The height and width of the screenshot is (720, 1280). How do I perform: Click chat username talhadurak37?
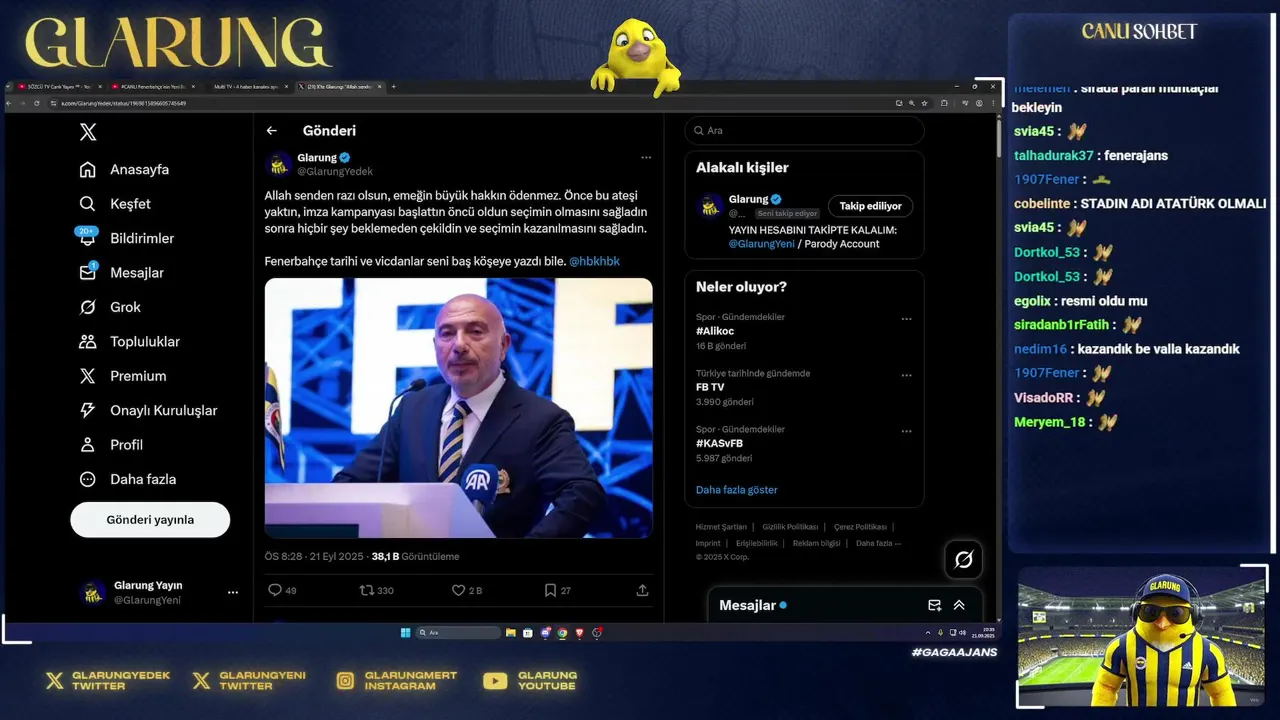[x=1054, y=156]
